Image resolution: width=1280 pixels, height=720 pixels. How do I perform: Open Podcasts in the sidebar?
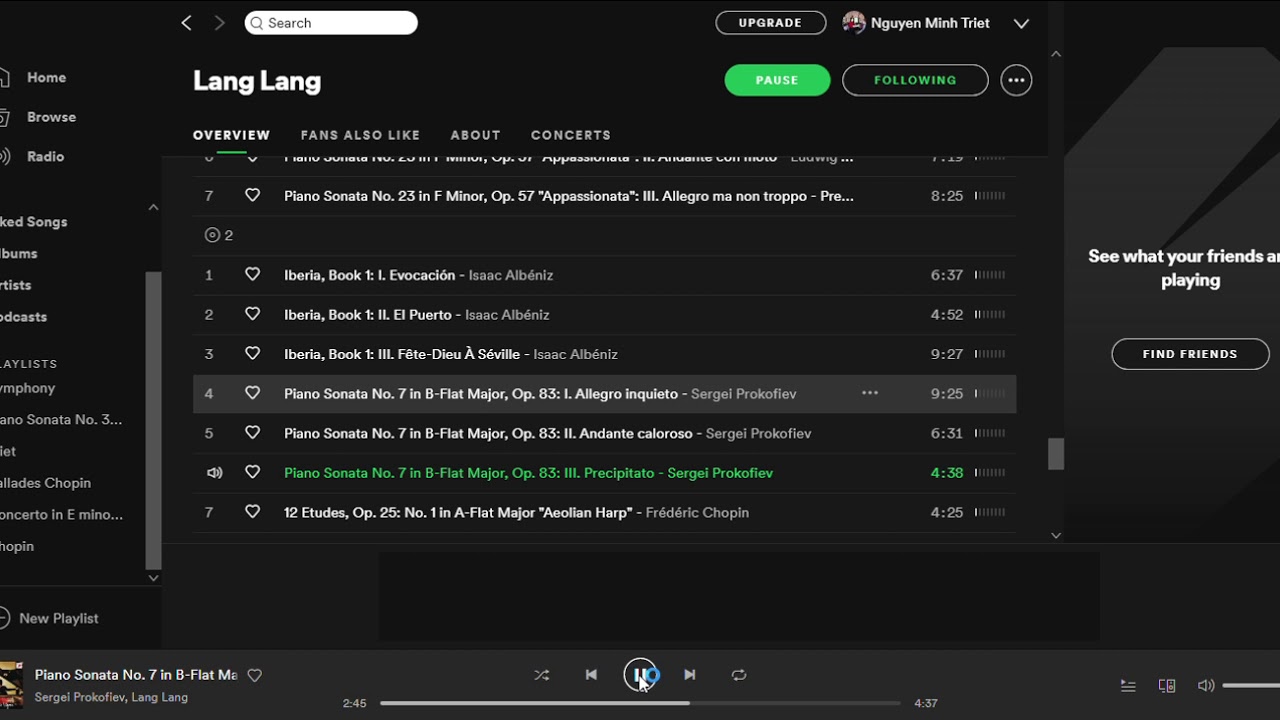tap(24, 317)
